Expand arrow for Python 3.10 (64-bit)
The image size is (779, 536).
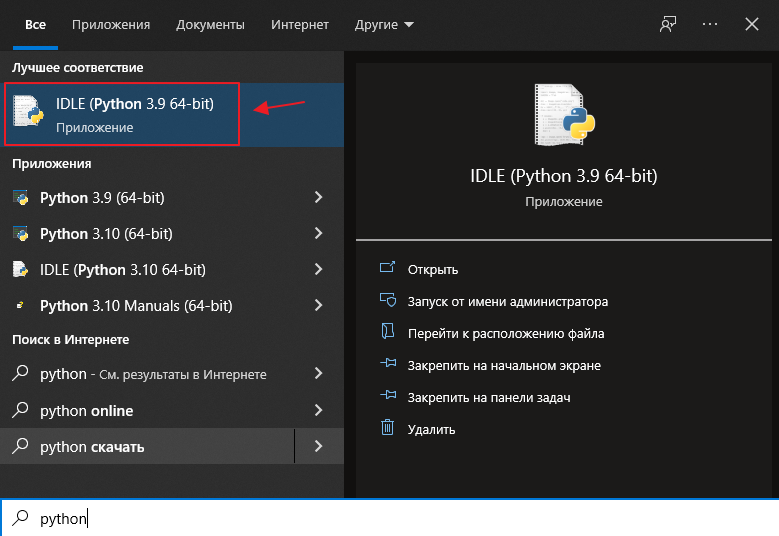coord(318,233)
